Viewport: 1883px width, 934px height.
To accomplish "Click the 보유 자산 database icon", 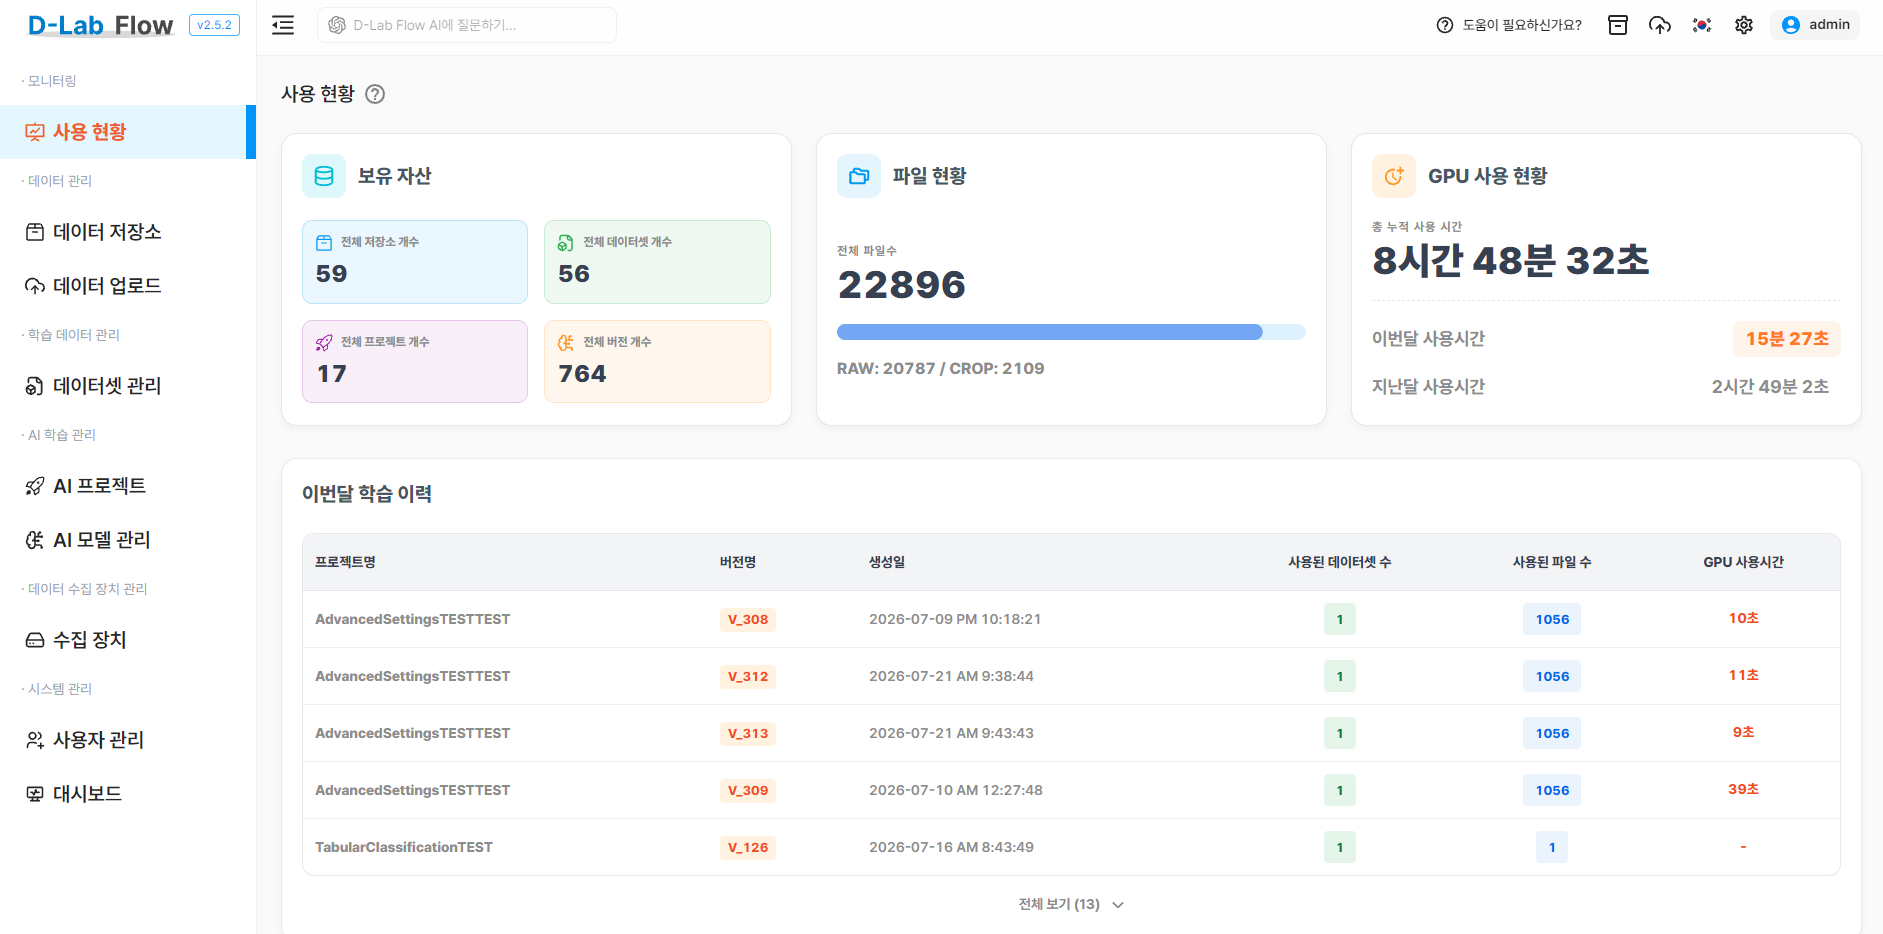I will tap(324, 176).
